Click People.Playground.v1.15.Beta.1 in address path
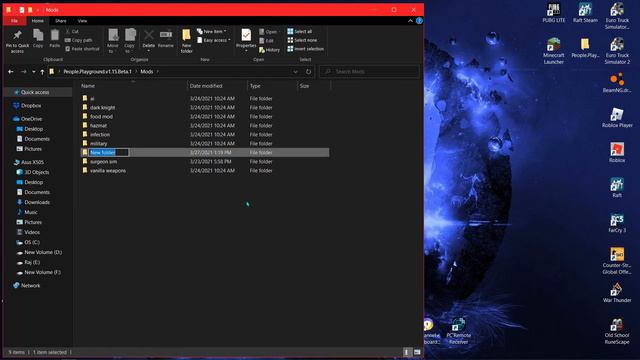 coord(98,71)
